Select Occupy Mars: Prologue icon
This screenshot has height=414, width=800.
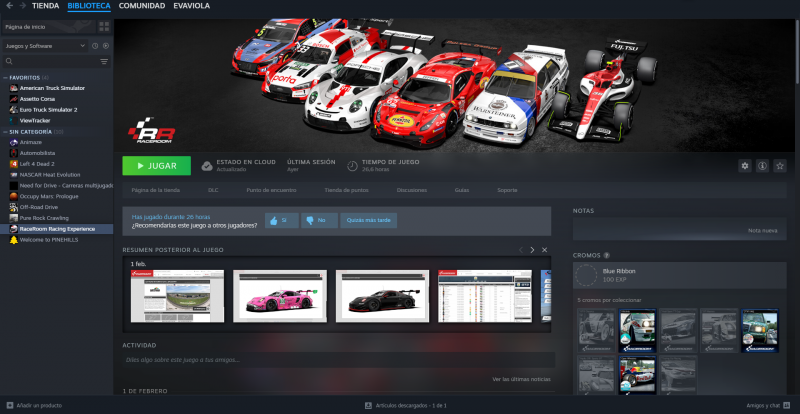[14, 197]
